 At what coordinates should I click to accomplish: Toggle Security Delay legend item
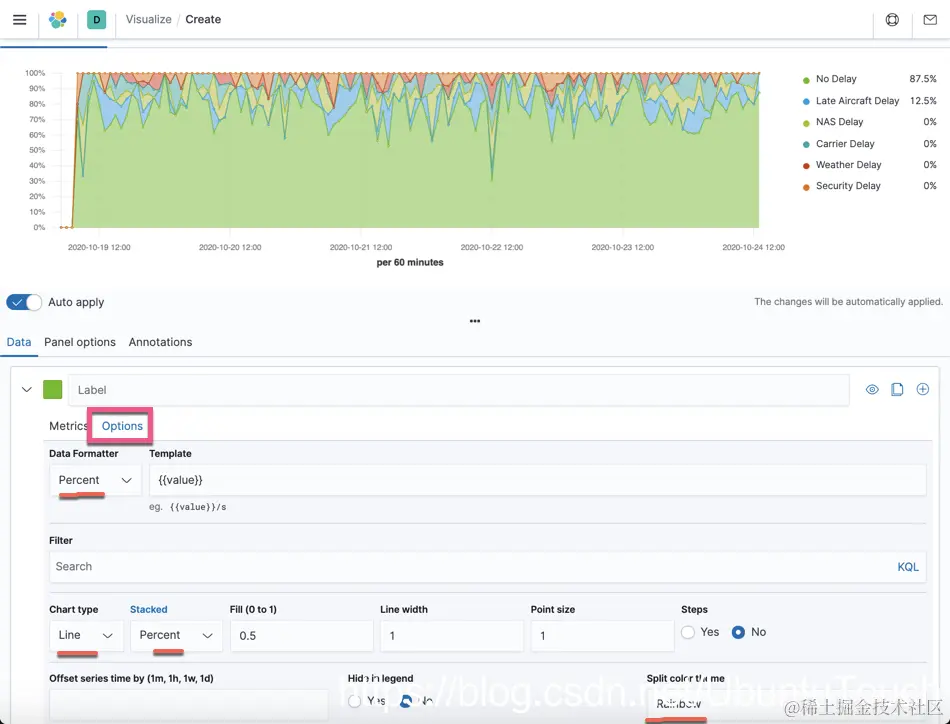click(x=848, y=186)
